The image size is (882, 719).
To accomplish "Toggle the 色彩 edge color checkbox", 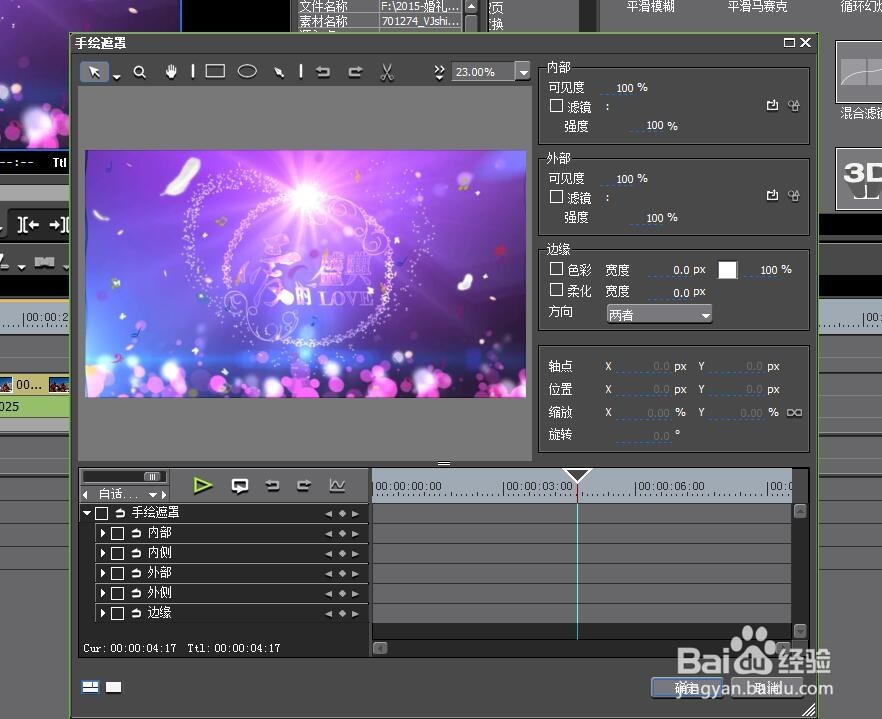I will click(x=556, y=269).
